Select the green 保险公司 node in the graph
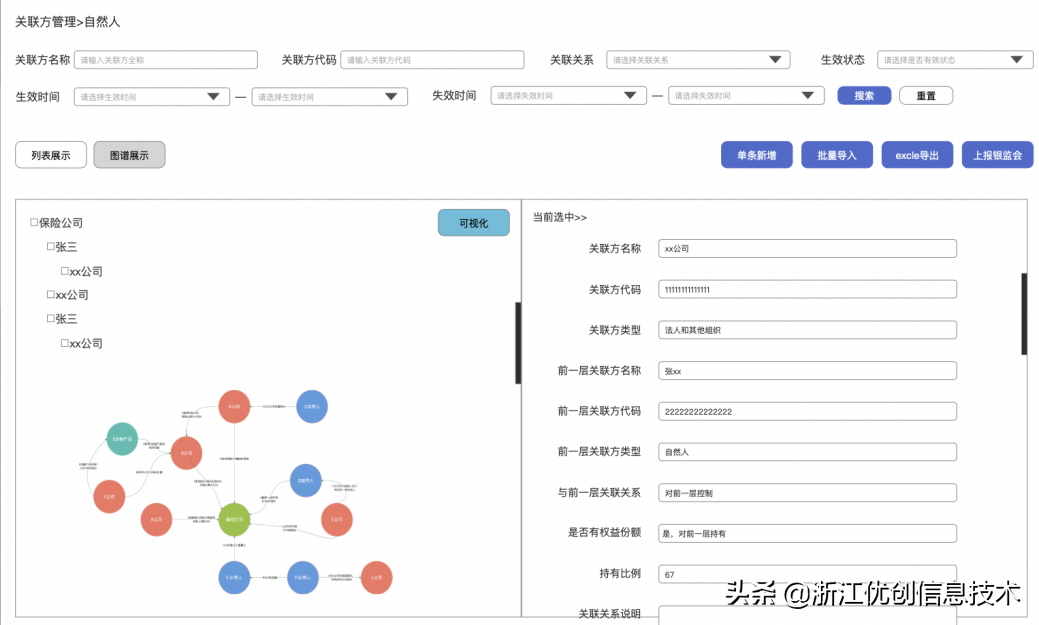This screenshot has height=625, width=1039. (x=234, y=519)
